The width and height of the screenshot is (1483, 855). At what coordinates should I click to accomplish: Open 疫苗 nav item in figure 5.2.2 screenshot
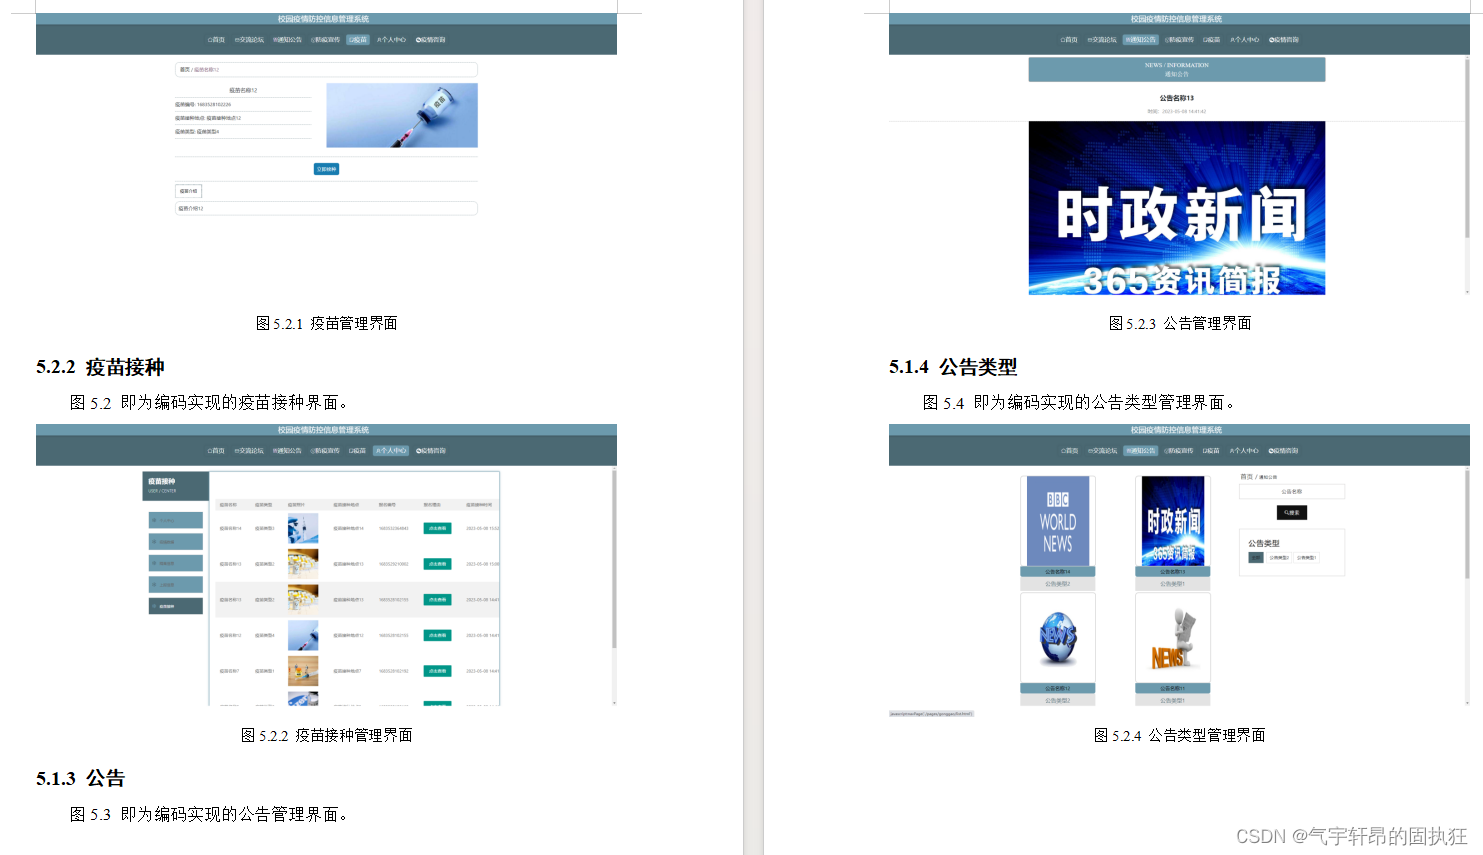click(x=357, y=451)
